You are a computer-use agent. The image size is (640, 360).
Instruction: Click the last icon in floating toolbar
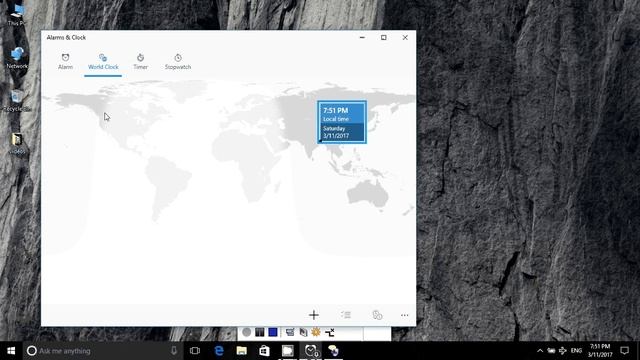(x=330, y=332)
